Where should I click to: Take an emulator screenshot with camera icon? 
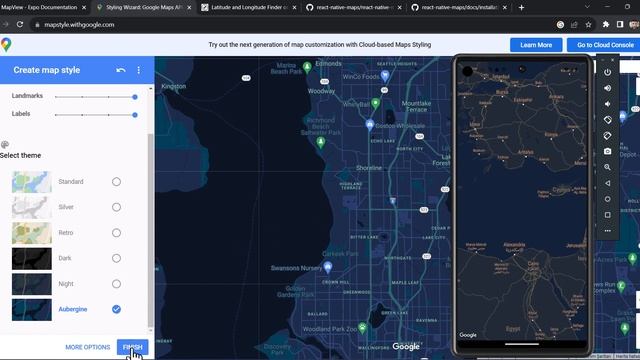(607, 151)
